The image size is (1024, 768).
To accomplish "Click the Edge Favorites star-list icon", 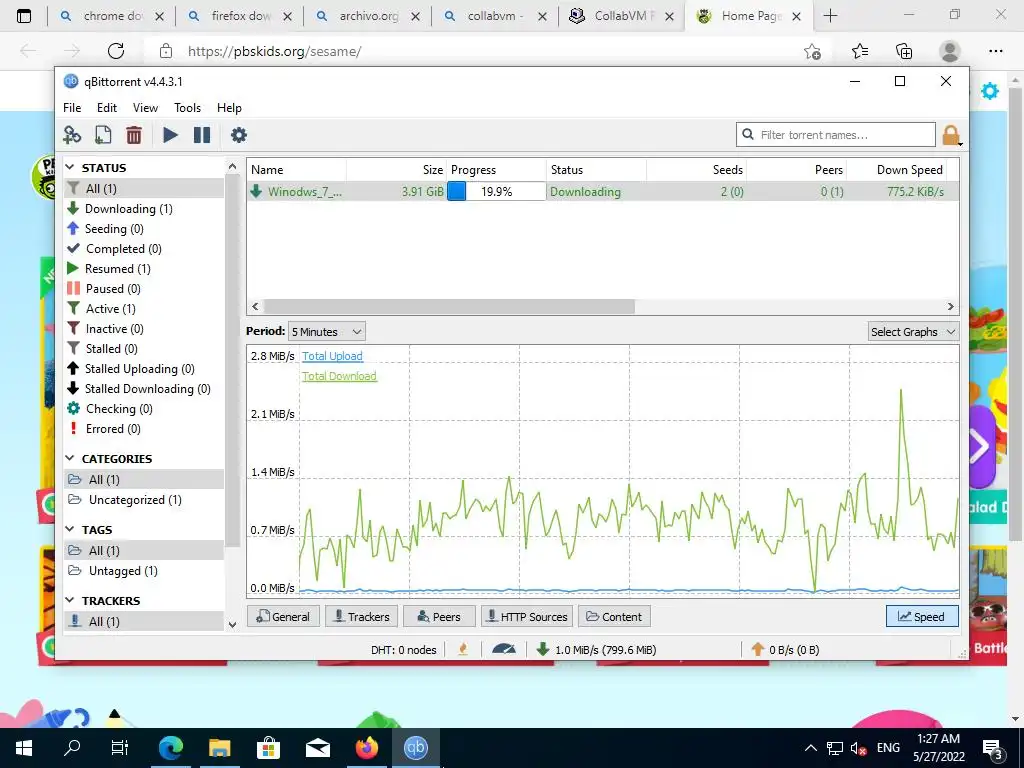I will [859, 51].
